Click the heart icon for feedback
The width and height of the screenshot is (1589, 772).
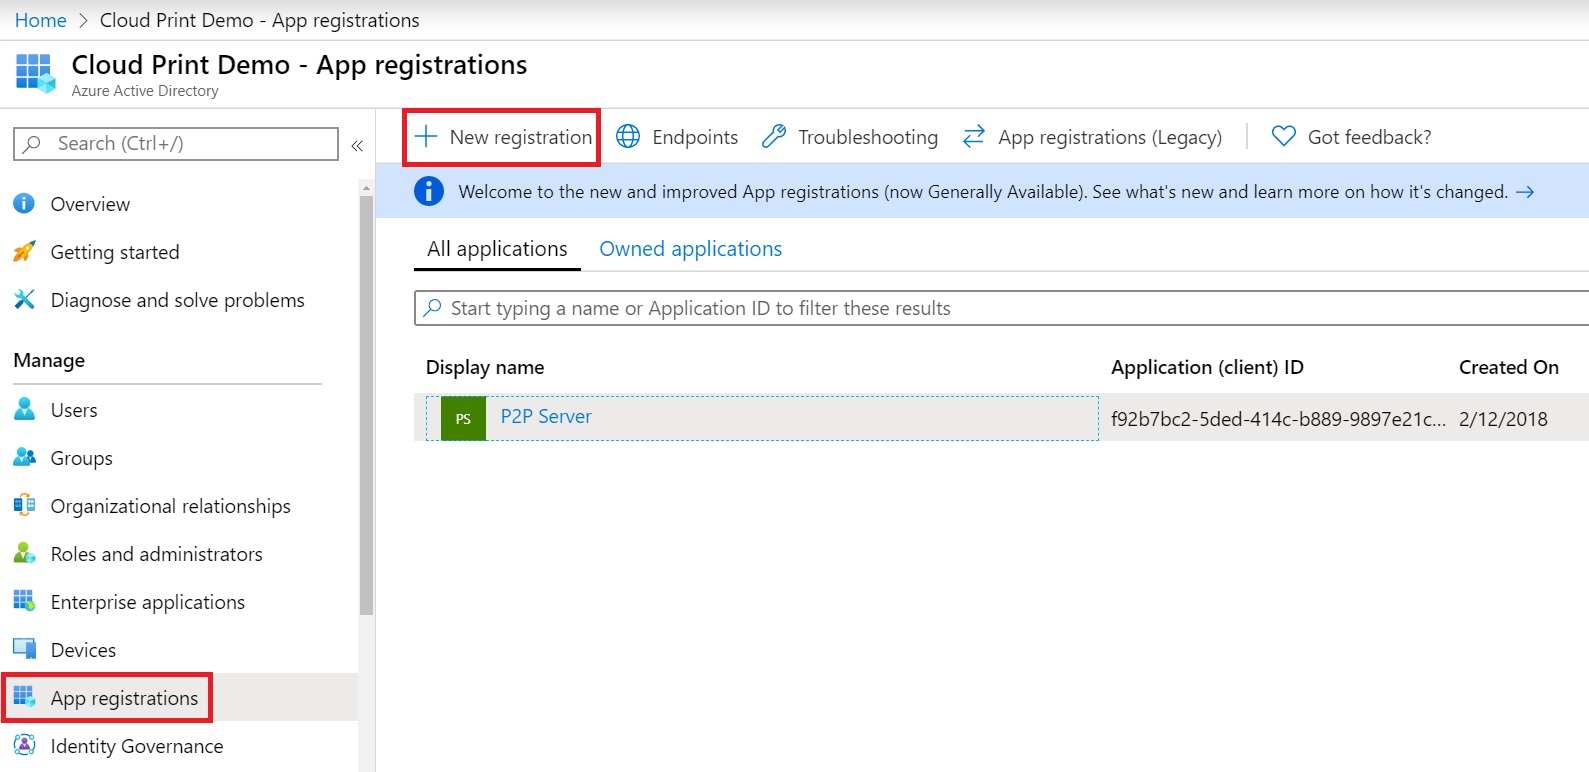pyautogui.click(x=1283, y=137)
